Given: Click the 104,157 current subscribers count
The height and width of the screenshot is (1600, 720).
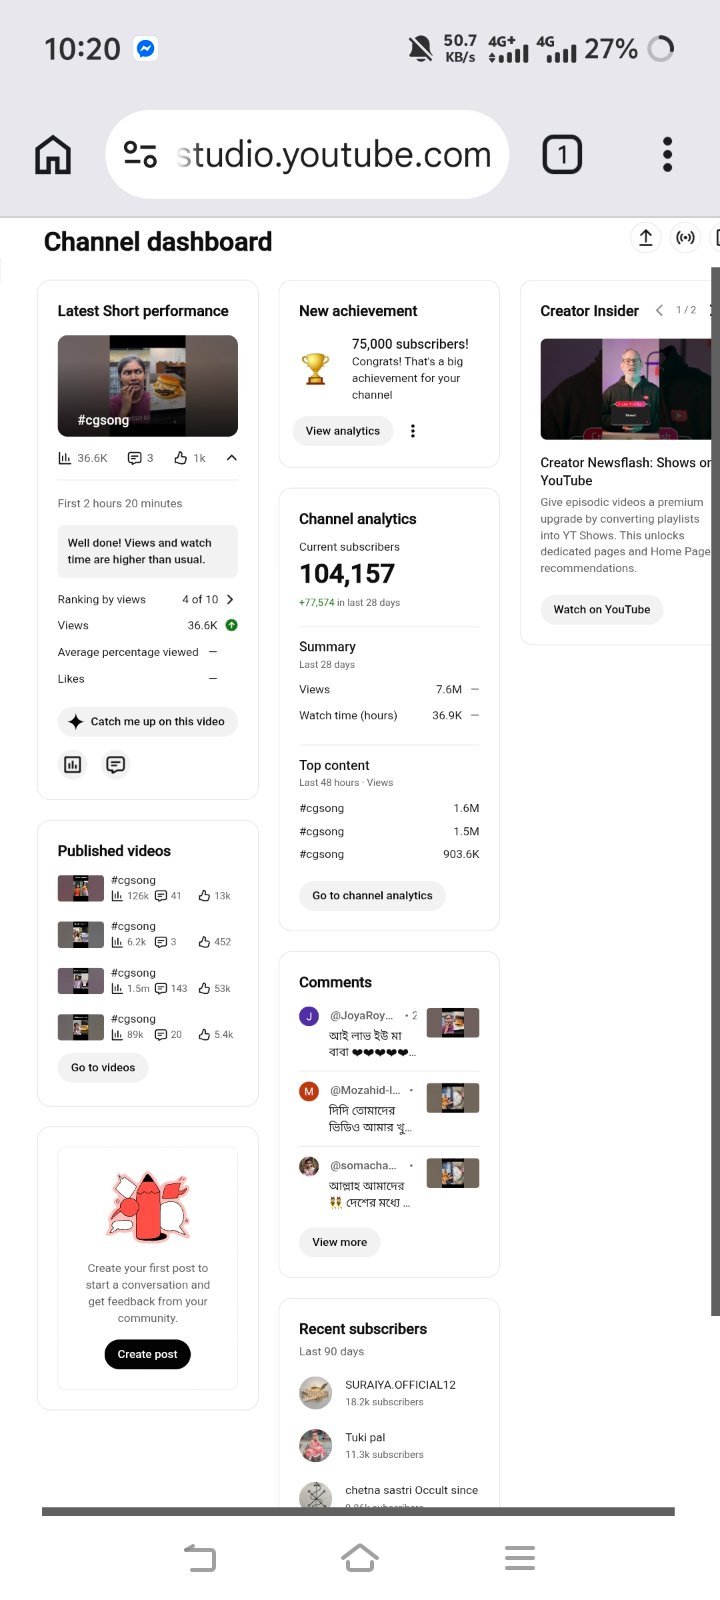Looking at the screenshot, I should coord(347,574).
